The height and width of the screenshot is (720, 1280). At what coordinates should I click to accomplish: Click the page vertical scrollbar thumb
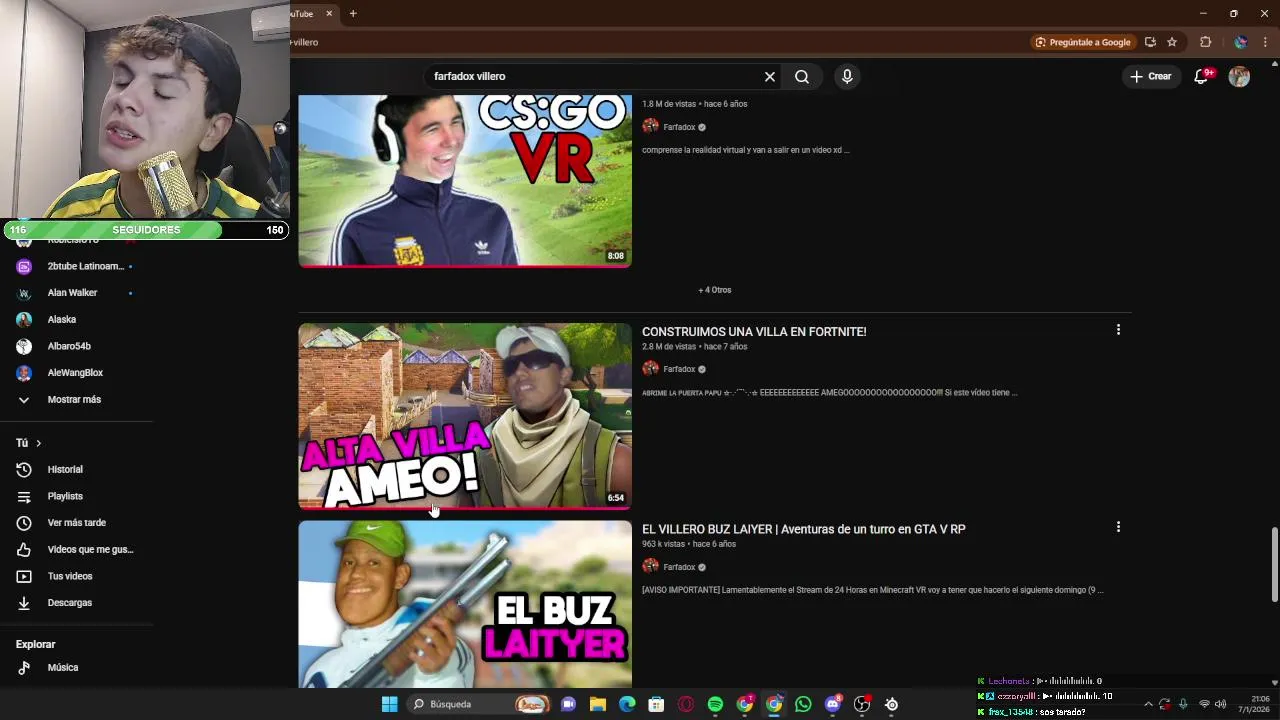click(x=1274, y=565)
